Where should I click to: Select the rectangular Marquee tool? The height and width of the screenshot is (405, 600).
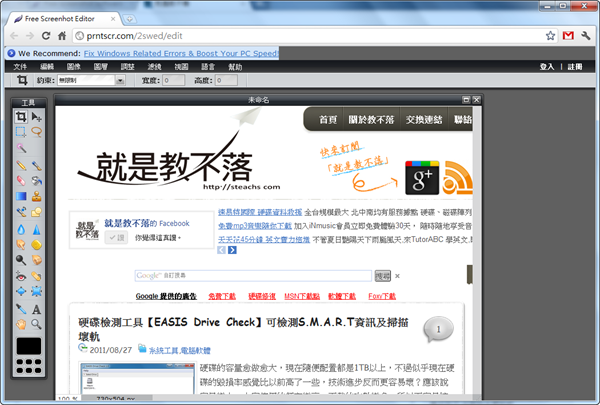pos(21,132)
